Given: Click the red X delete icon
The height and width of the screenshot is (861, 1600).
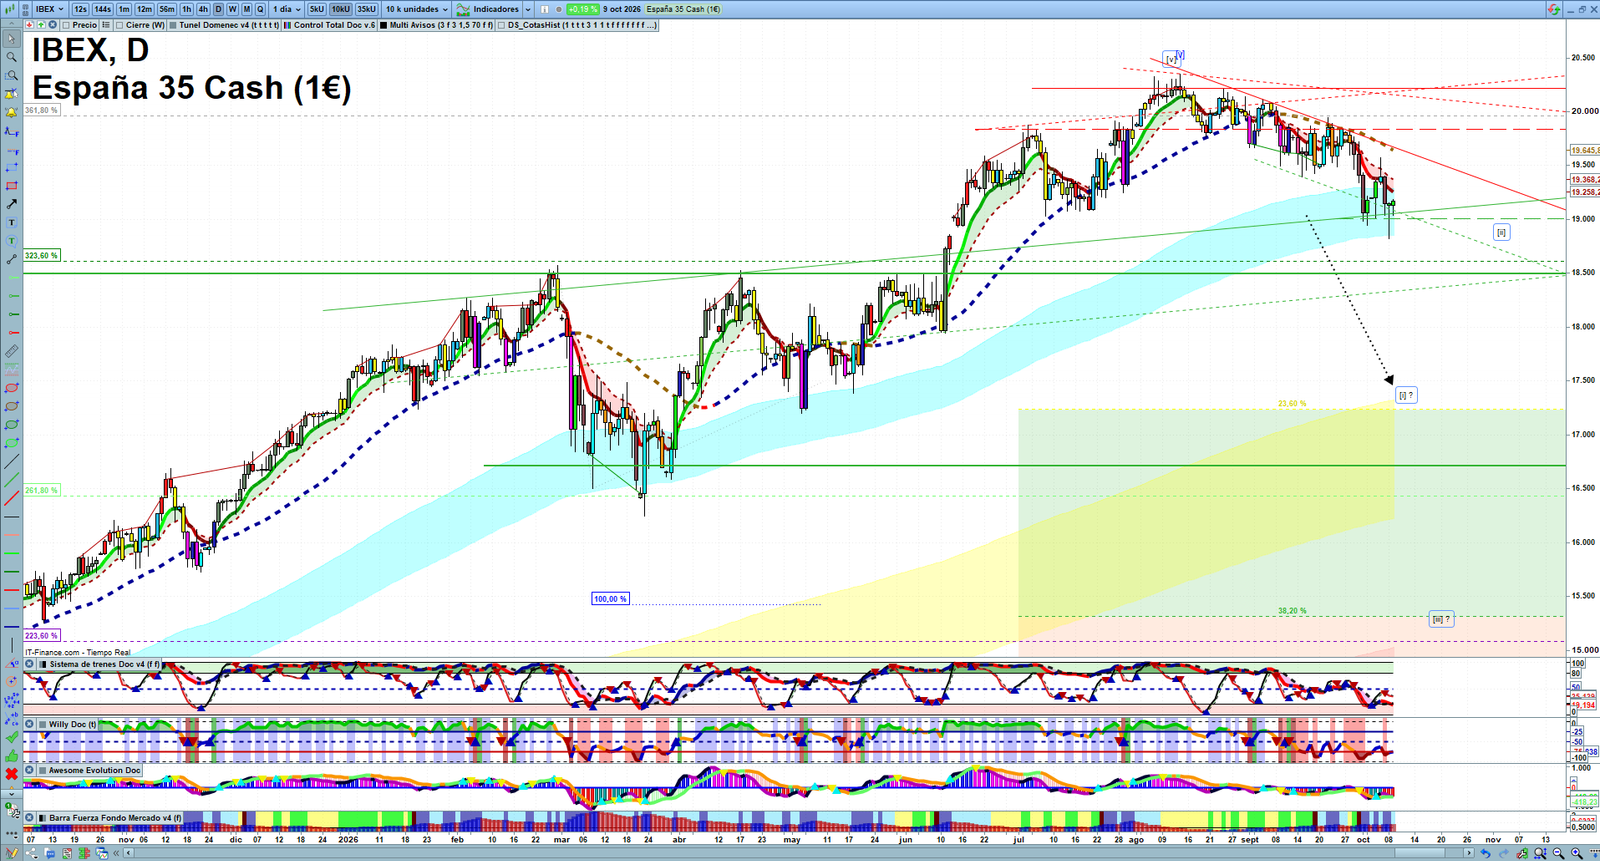Looking at the screenshot, I should pyautogui.click(x=12, y=774).
